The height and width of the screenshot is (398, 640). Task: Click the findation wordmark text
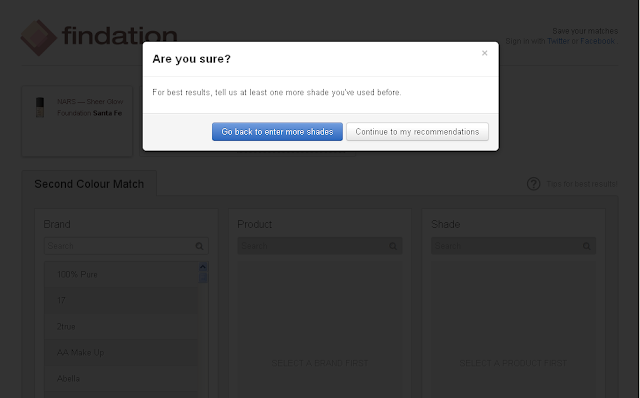[x=120, y=36]
